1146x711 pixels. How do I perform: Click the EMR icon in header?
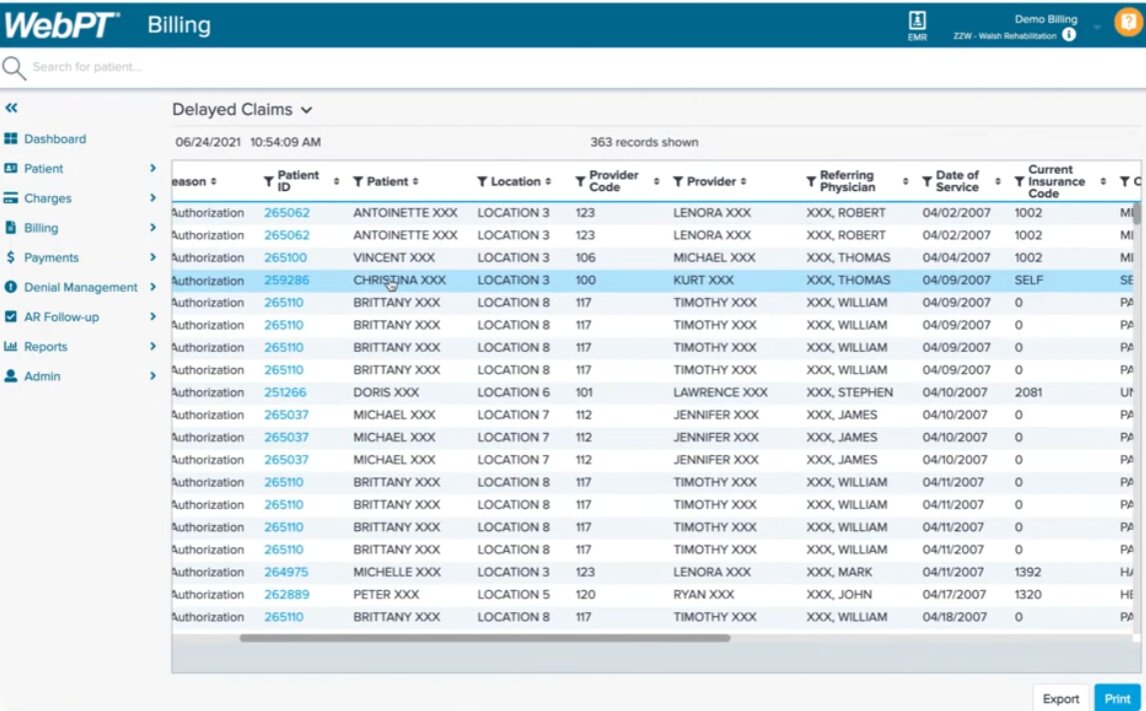click(917, 21)
